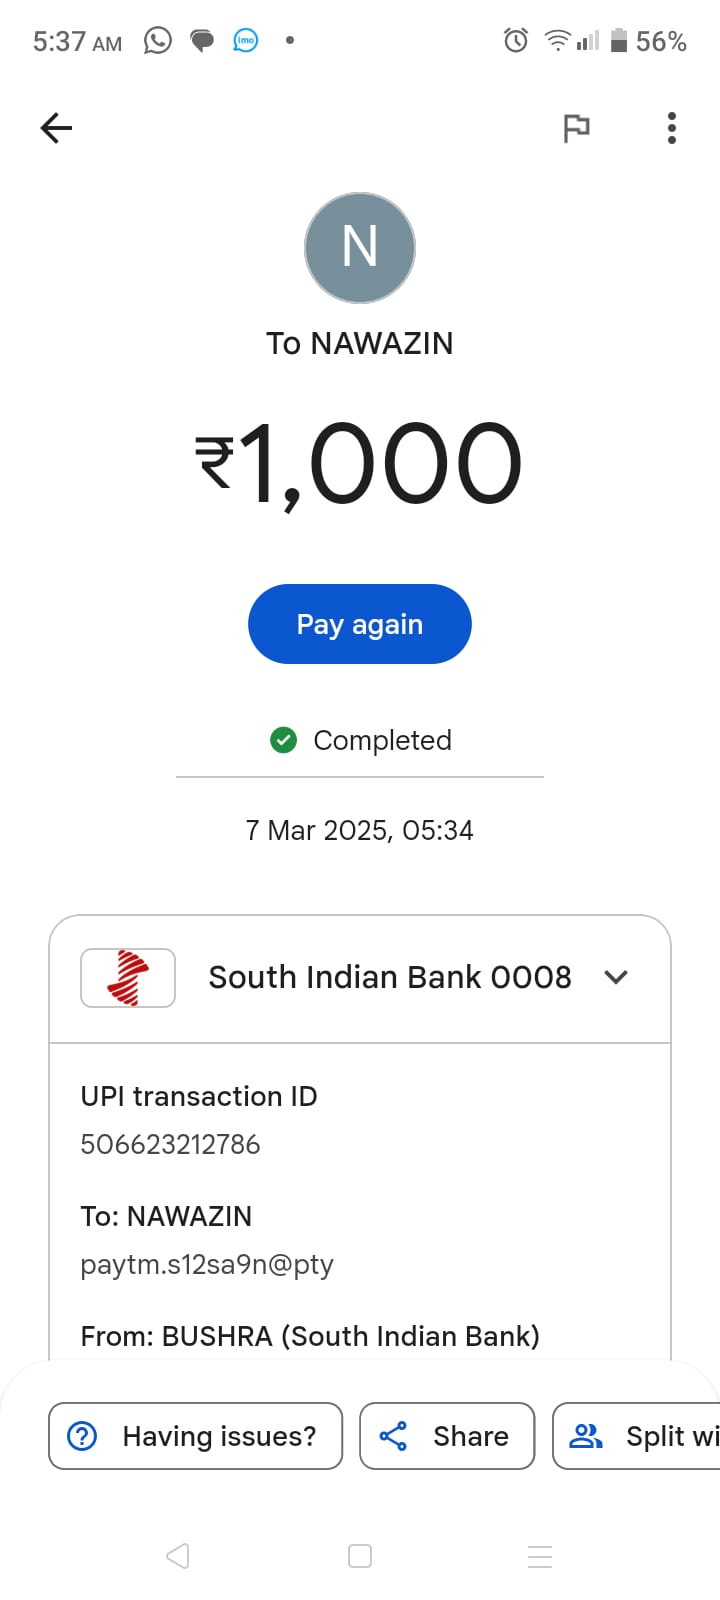Tap the South Indian Bank logo
The width and height of the screenshot is (720, 1600).
tap(128, 977)
